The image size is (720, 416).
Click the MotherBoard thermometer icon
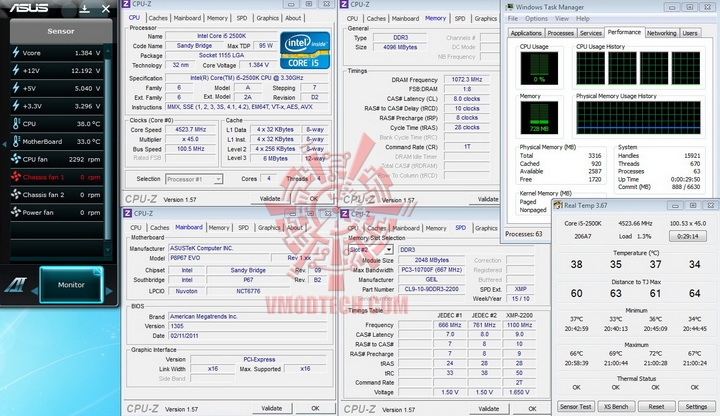coord(16,141)
